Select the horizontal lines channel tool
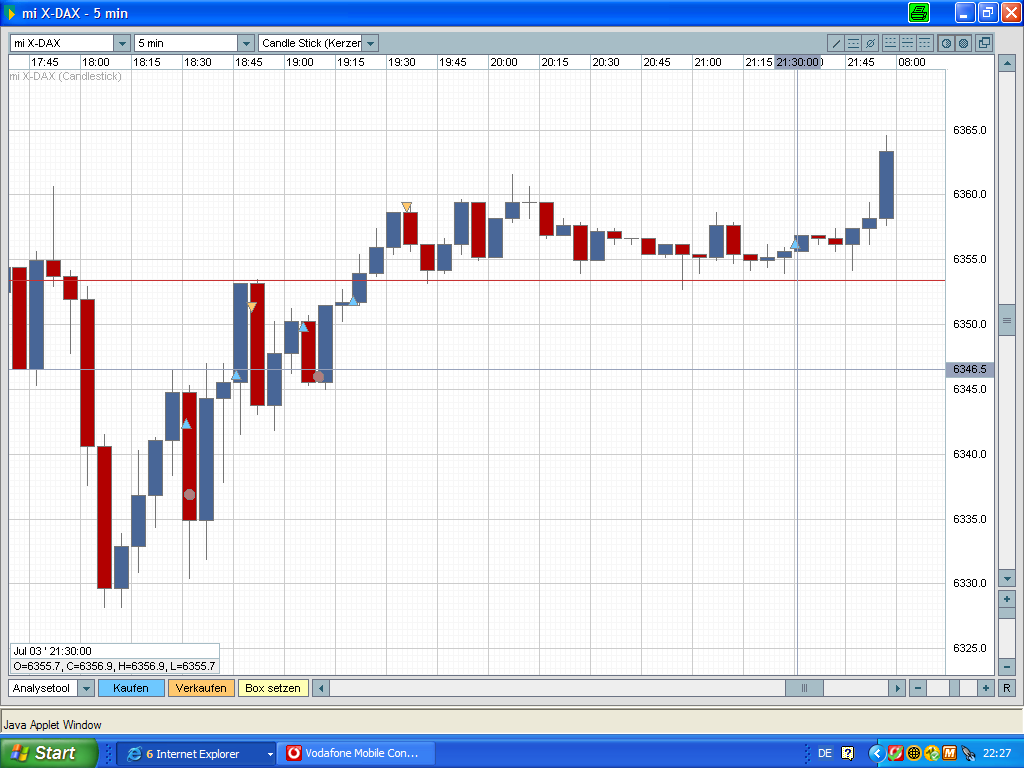 click(x=853, y=44)
